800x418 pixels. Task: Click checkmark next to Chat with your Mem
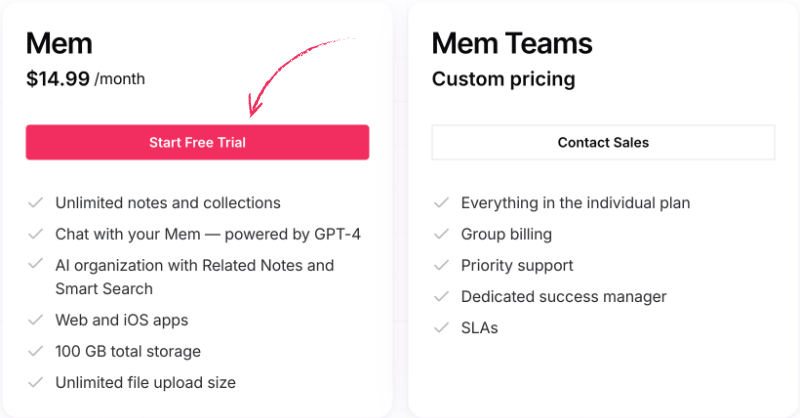[x=35, y=234]
